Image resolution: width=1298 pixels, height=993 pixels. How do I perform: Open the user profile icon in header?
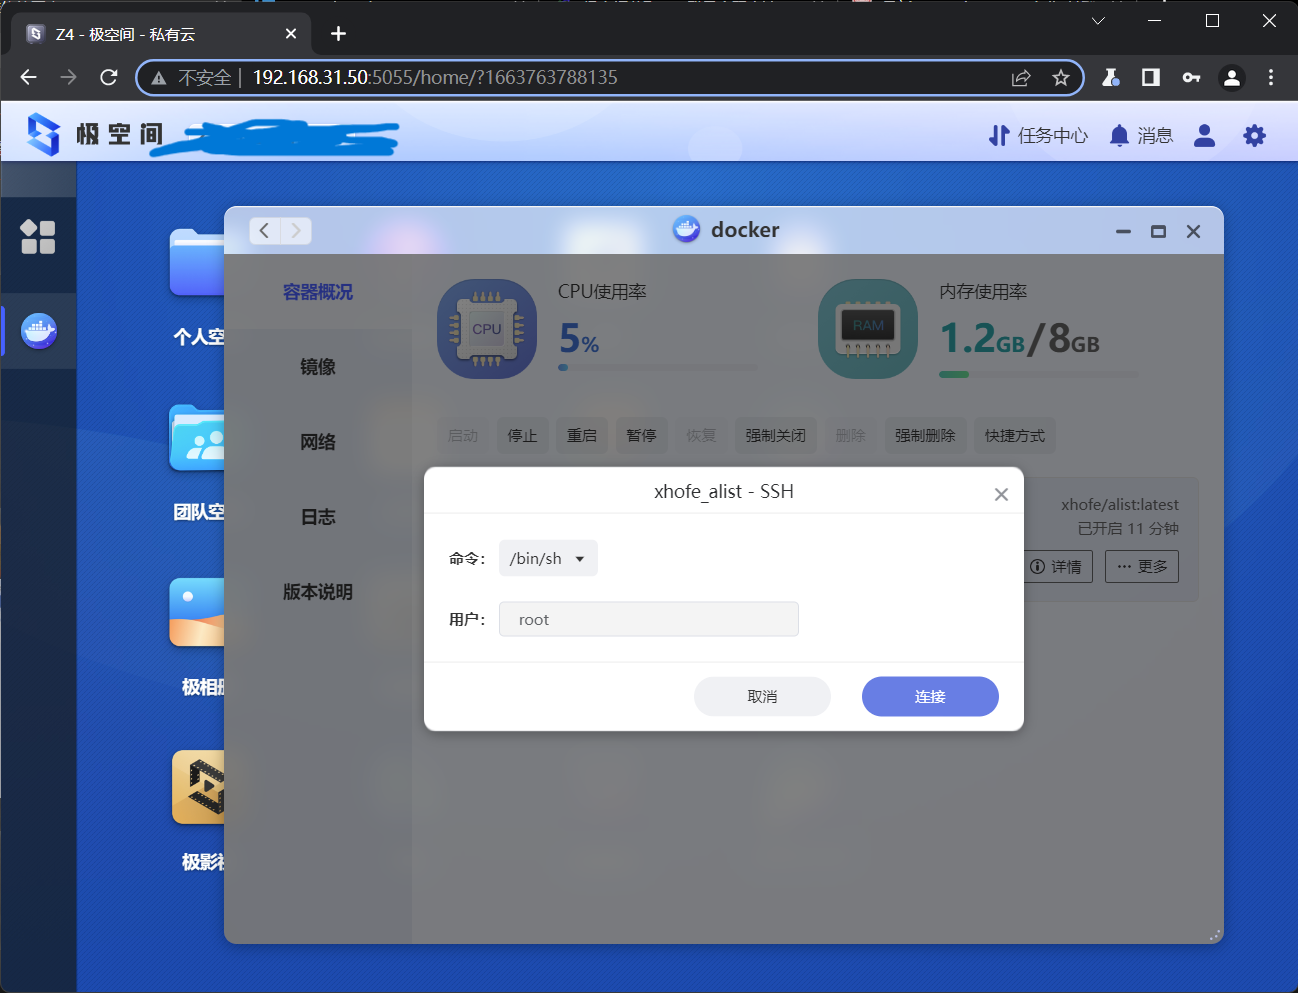pyautogui.click(x=1204, y=135)
